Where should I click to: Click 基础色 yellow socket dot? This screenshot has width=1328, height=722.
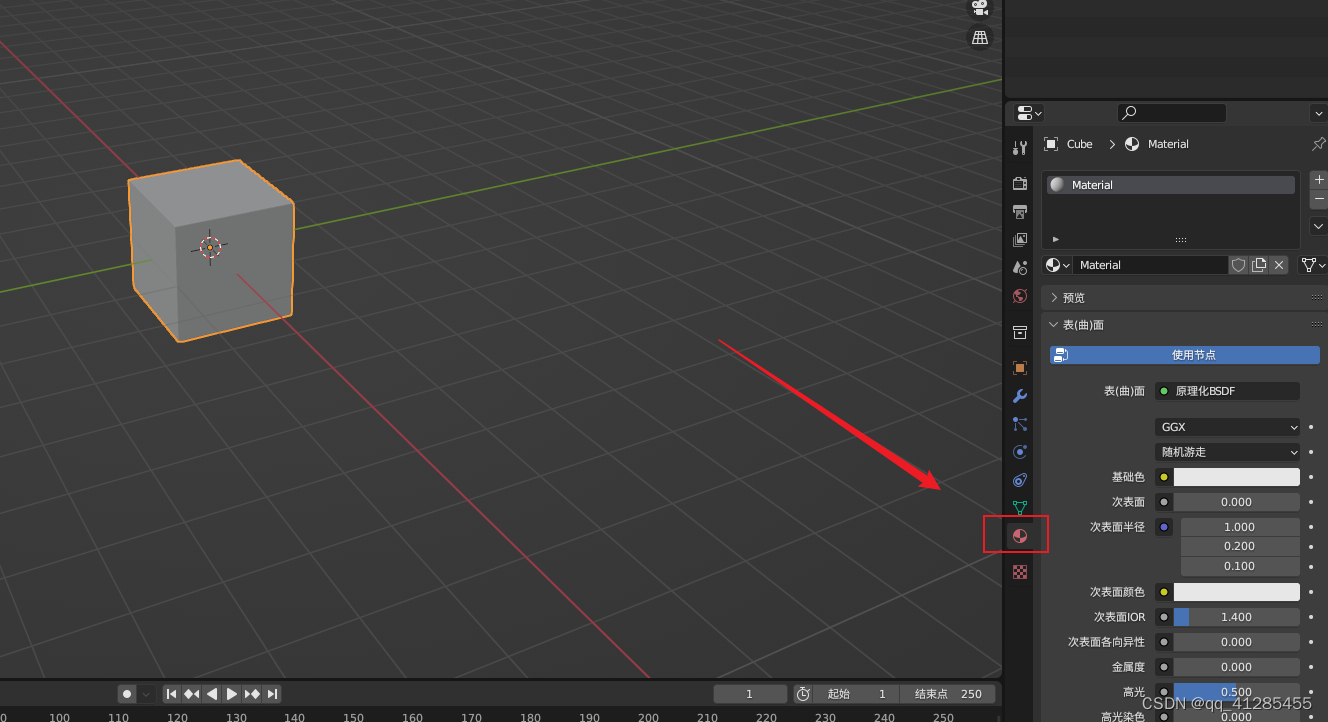pyautogui.click(x=1164, y=477)
